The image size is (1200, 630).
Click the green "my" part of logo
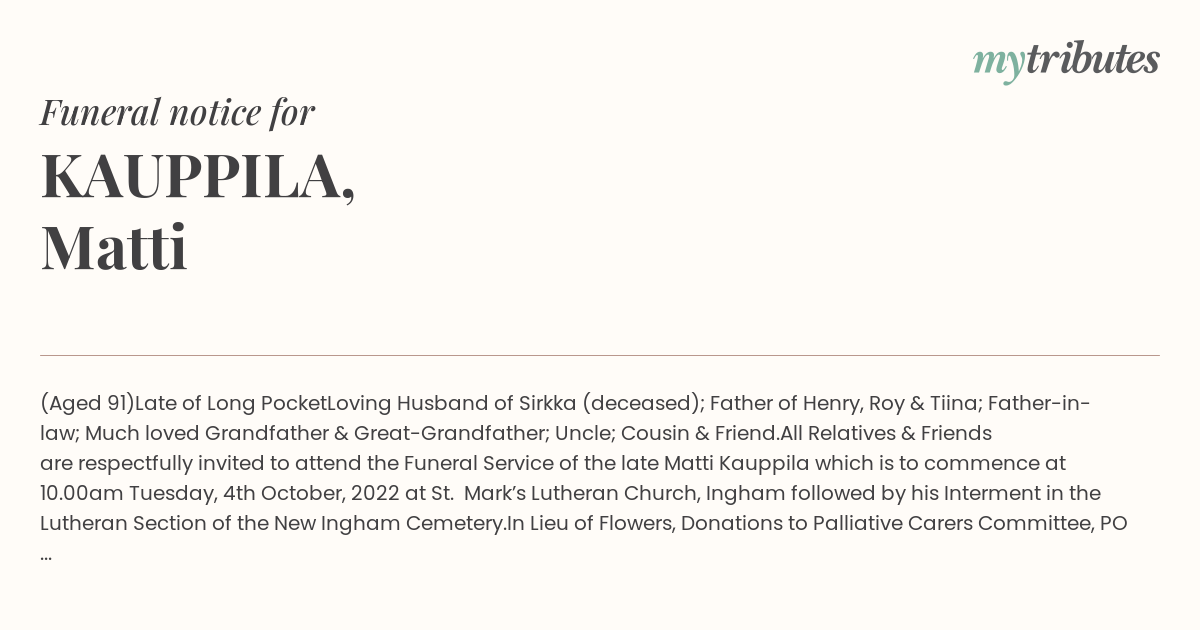[998, 64]
